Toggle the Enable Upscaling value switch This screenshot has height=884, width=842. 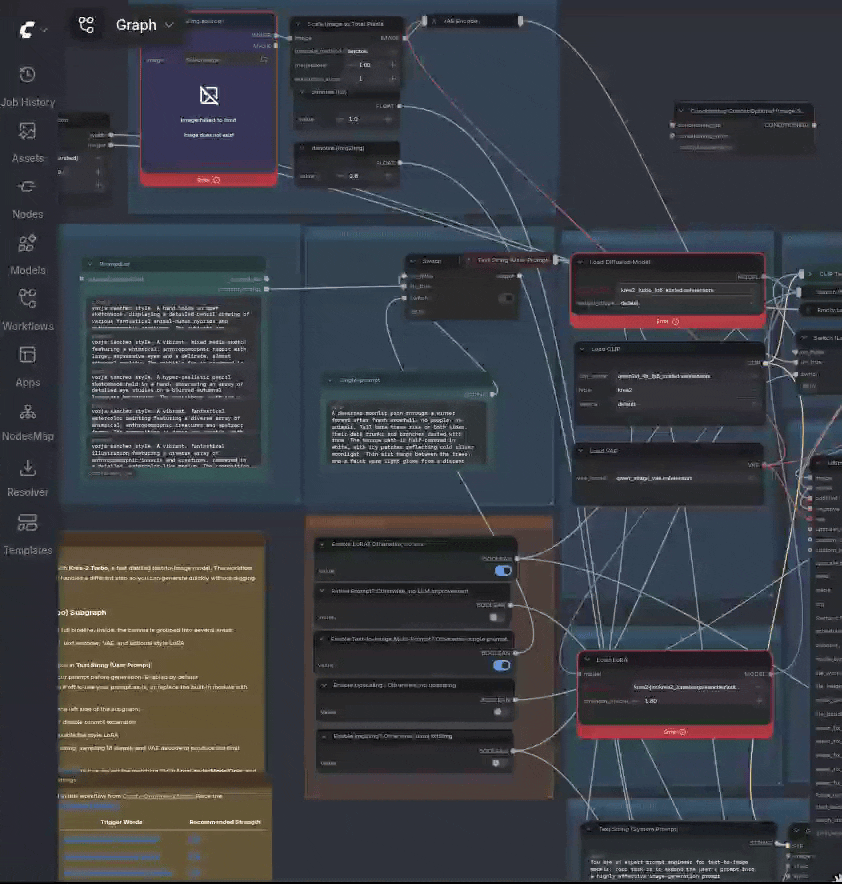pos(499,712)
